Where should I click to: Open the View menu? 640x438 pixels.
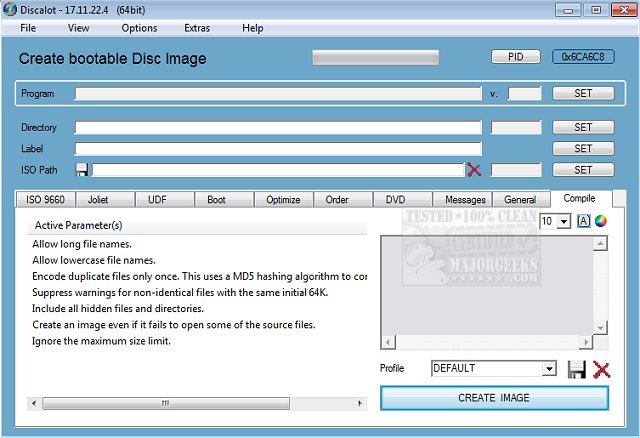tap(78, 28)
